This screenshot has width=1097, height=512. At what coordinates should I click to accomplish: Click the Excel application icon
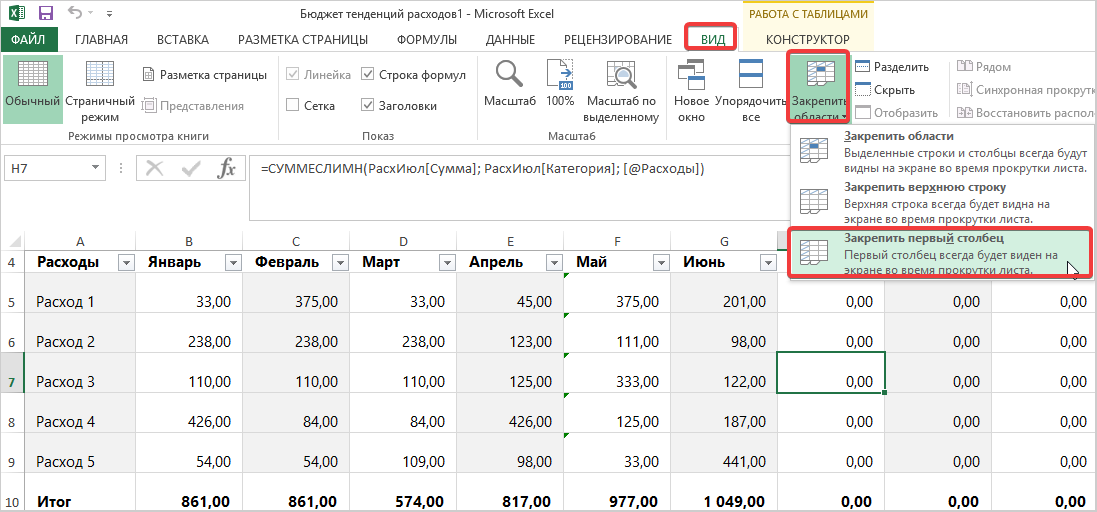click(x=16, y=13)
